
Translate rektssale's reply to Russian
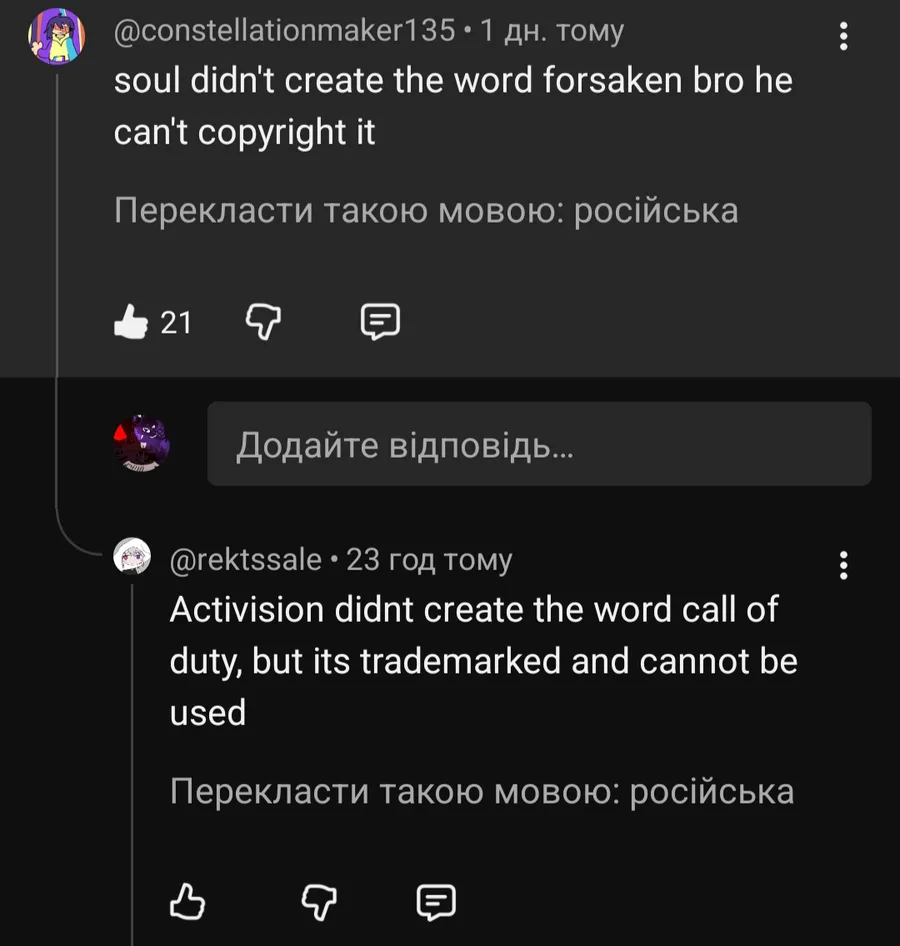(x=482, y=792)
